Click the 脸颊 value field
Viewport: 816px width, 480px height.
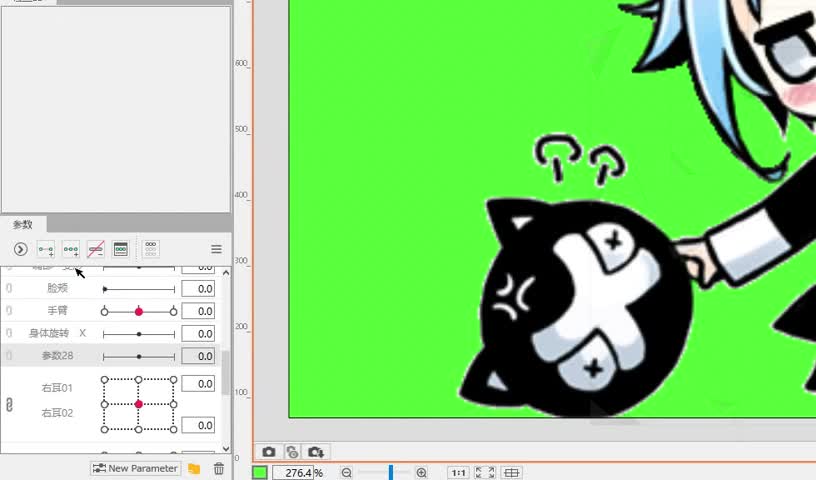[198, 289]
